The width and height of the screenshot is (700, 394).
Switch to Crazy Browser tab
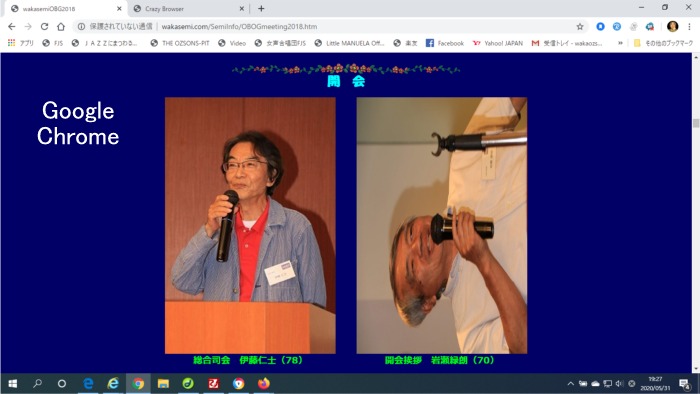[x=189, y=8]
